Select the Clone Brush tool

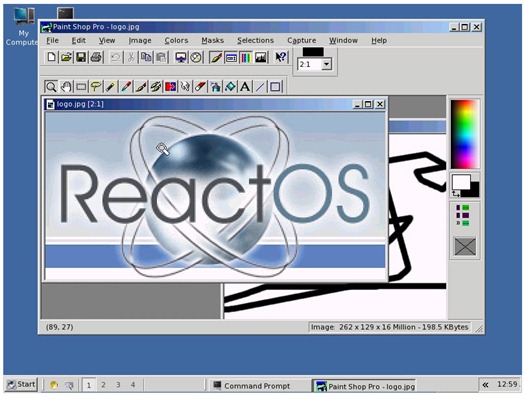point(155,87)
